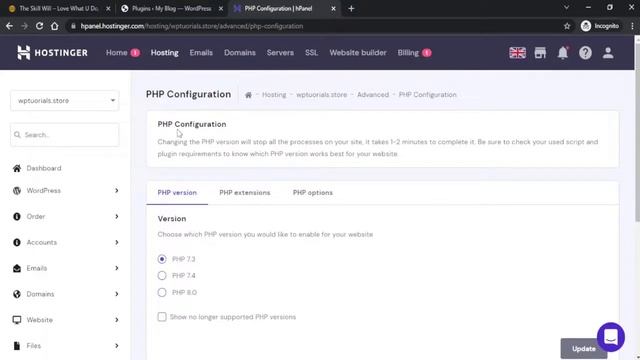Open Chrome three-dot menu
The width and height of the screenshot is (640, 360).
coord(632,26)
